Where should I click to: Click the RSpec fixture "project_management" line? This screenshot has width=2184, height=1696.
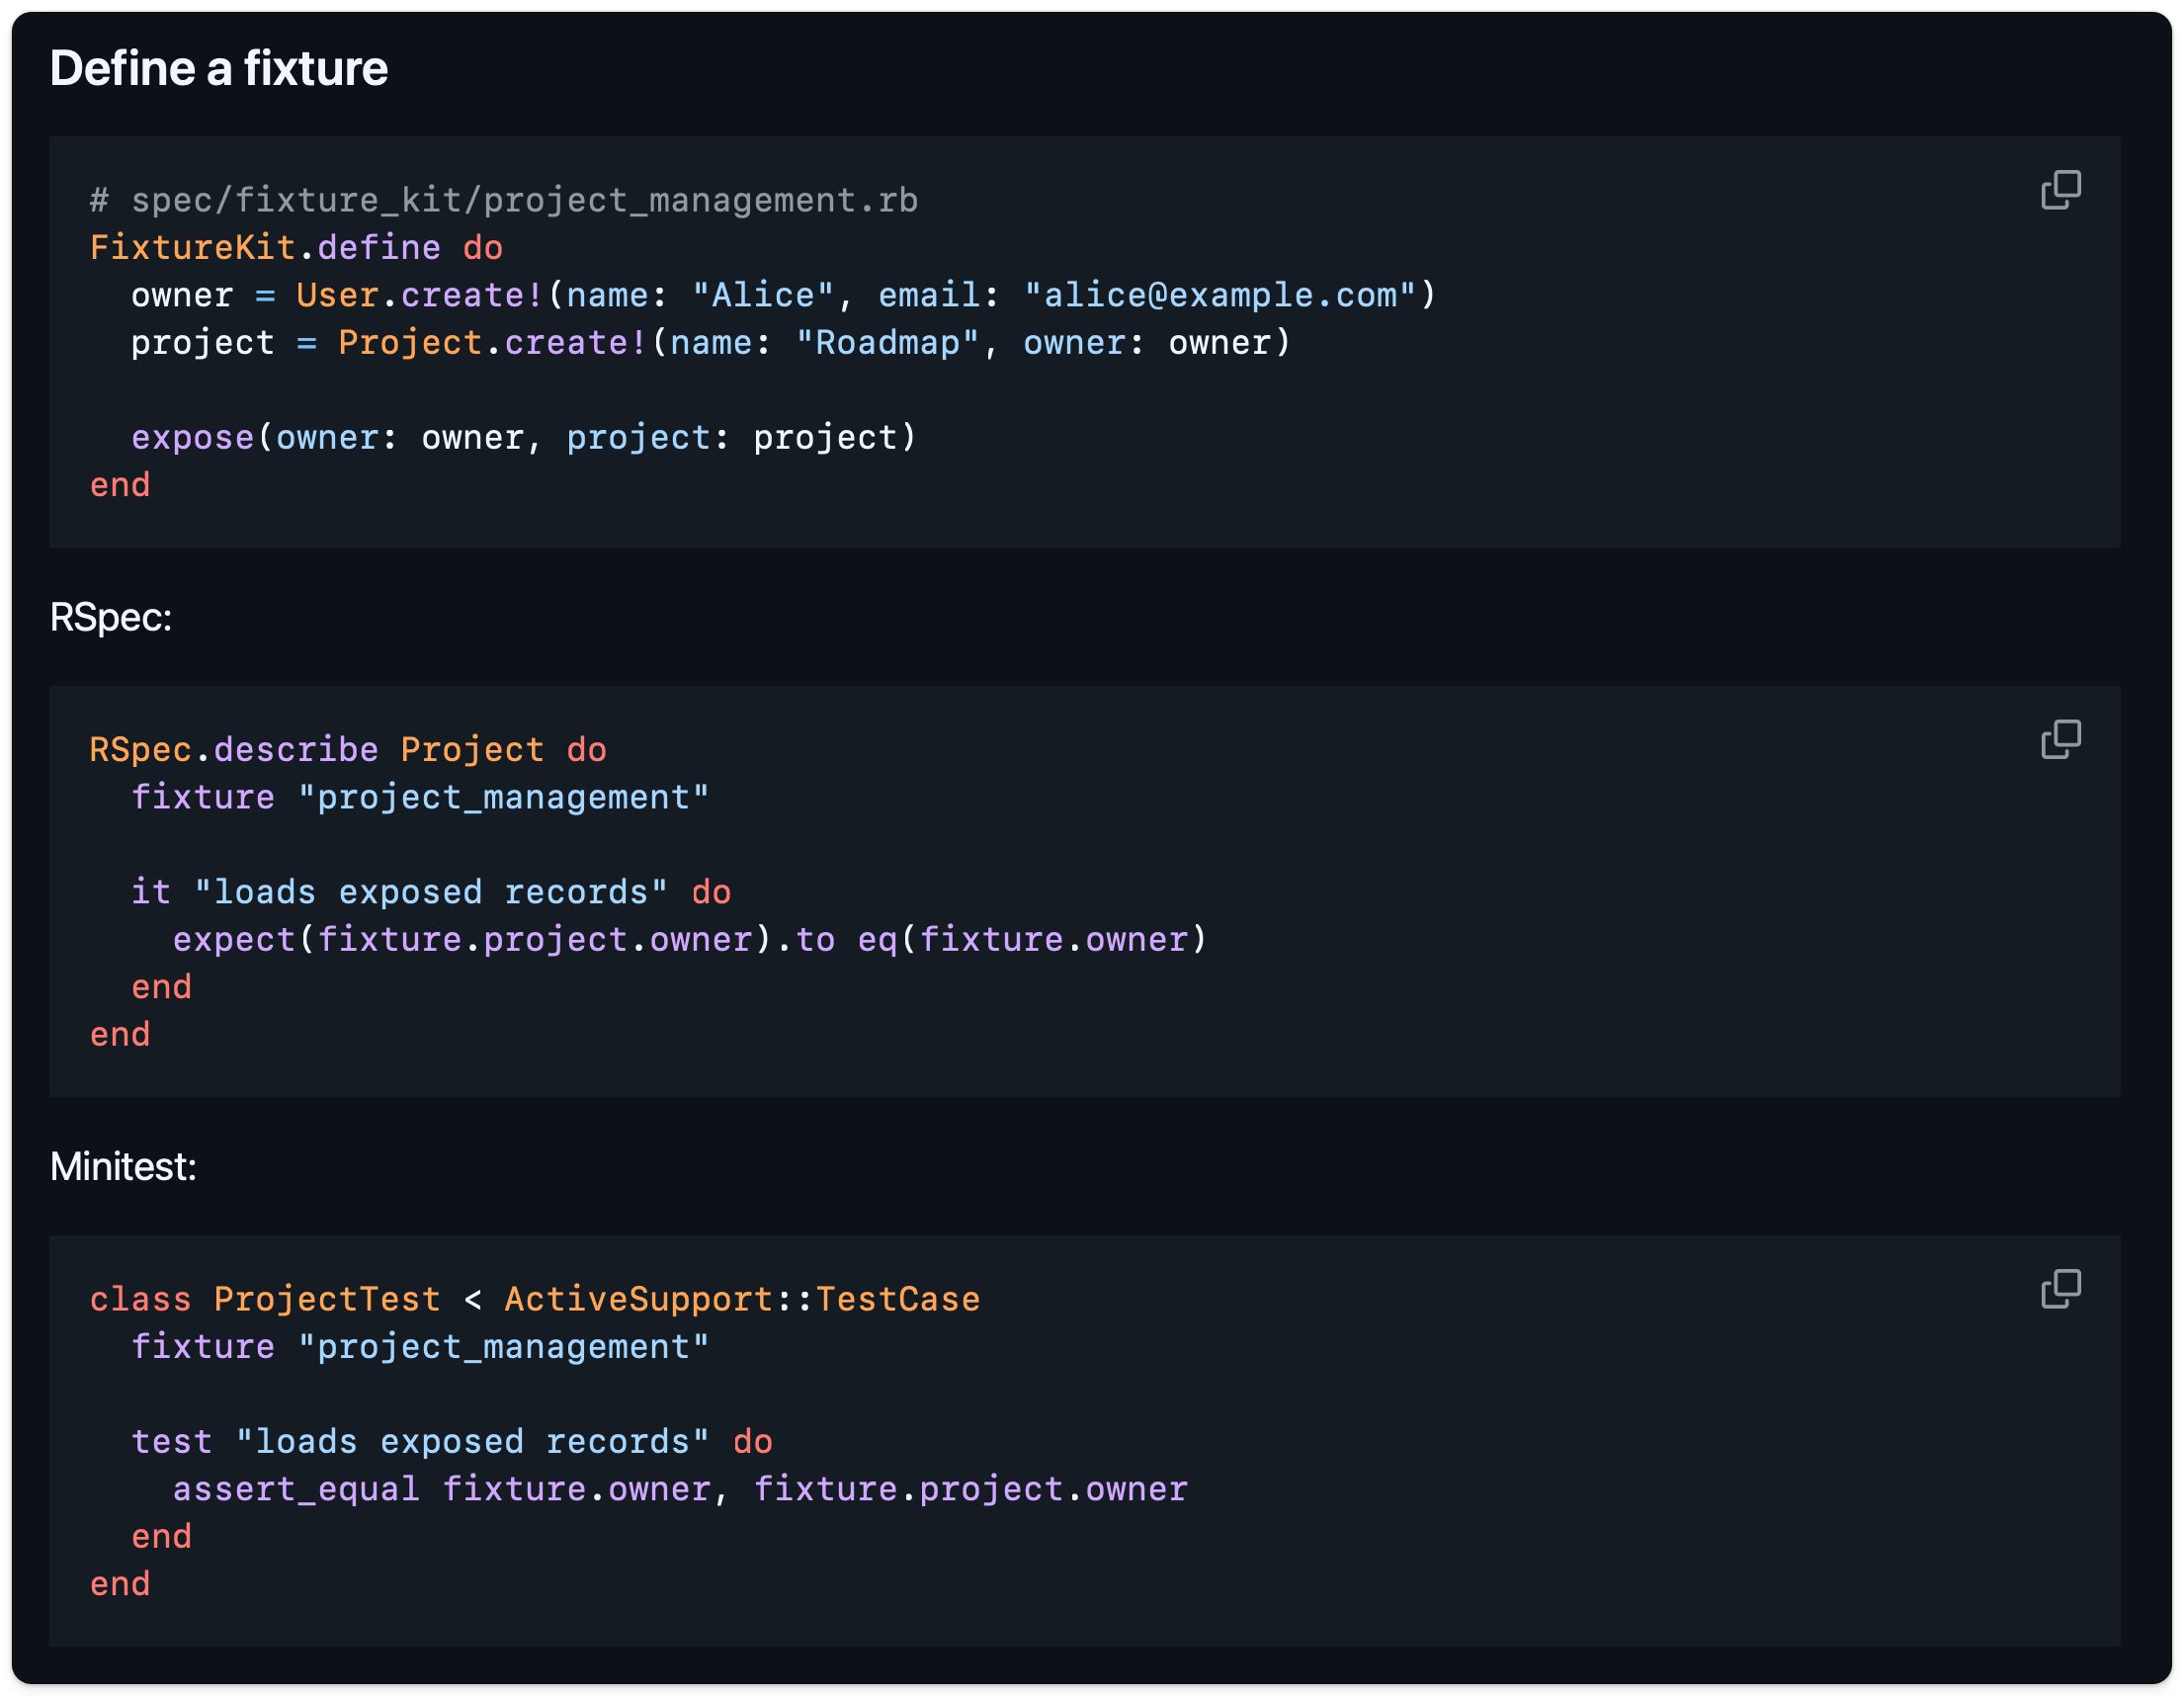420,798
